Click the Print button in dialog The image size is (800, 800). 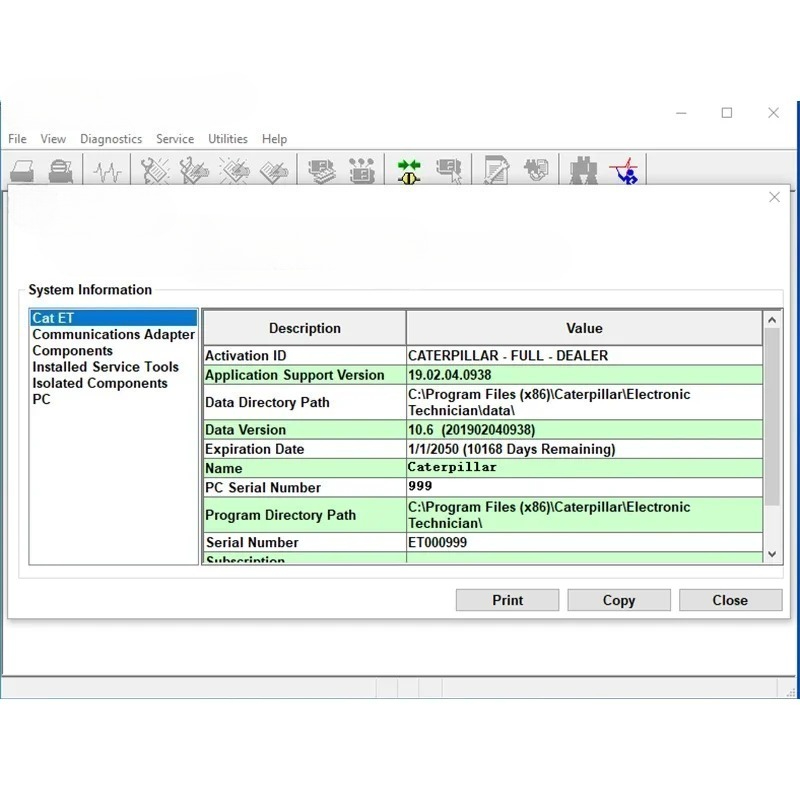507,600
